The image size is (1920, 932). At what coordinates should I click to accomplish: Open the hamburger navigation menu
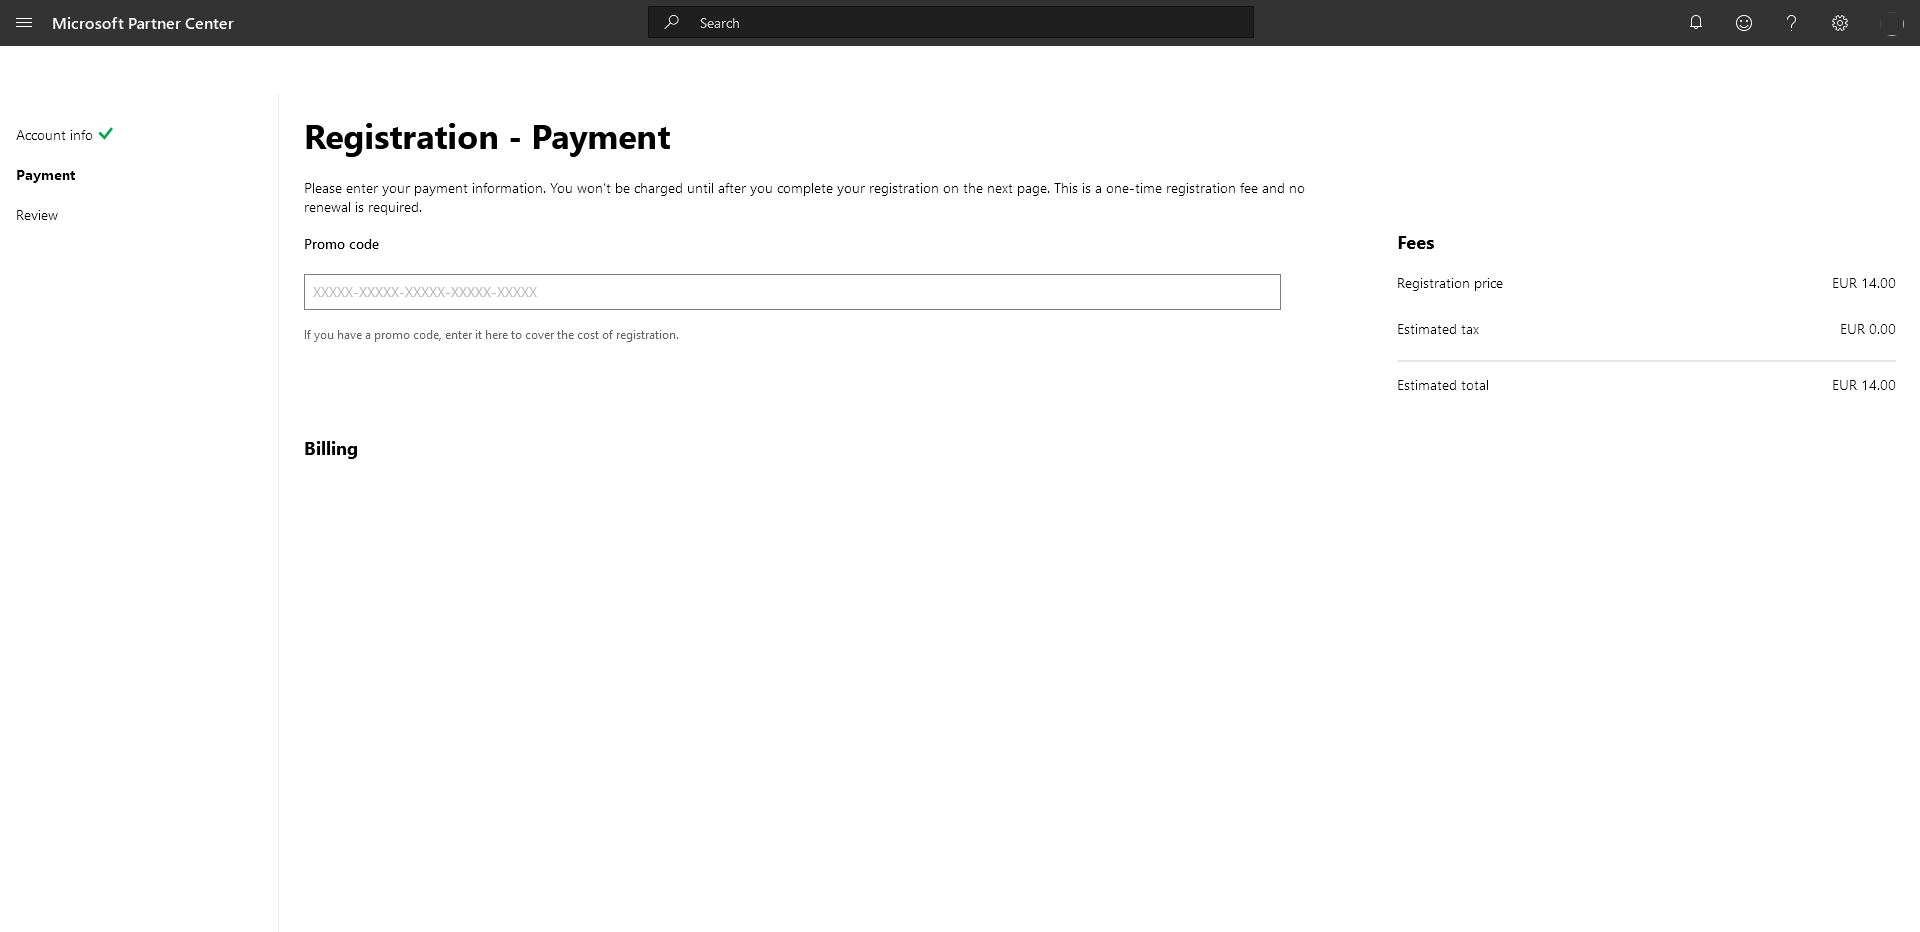point(24,22)
